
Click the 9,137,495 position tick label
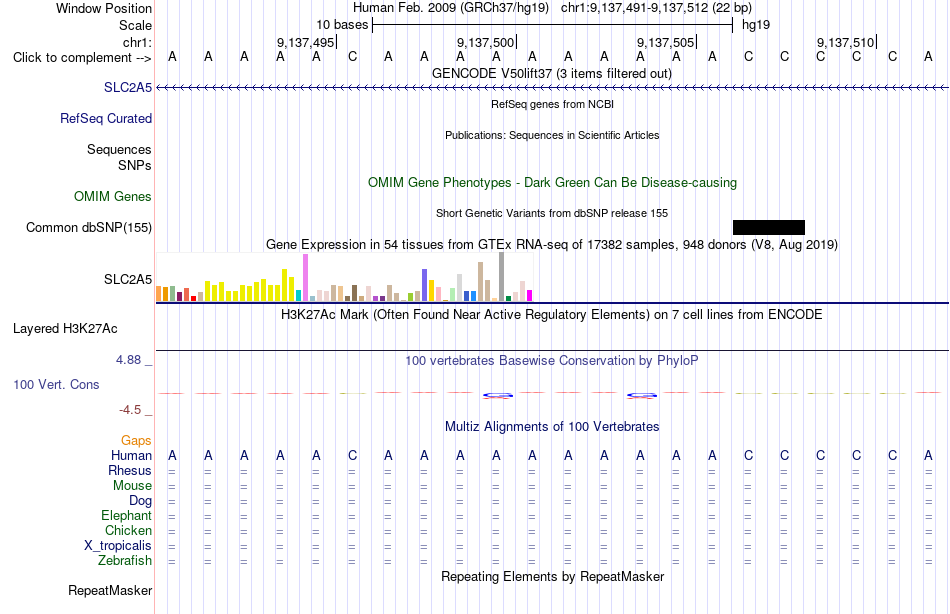point(305,42)
